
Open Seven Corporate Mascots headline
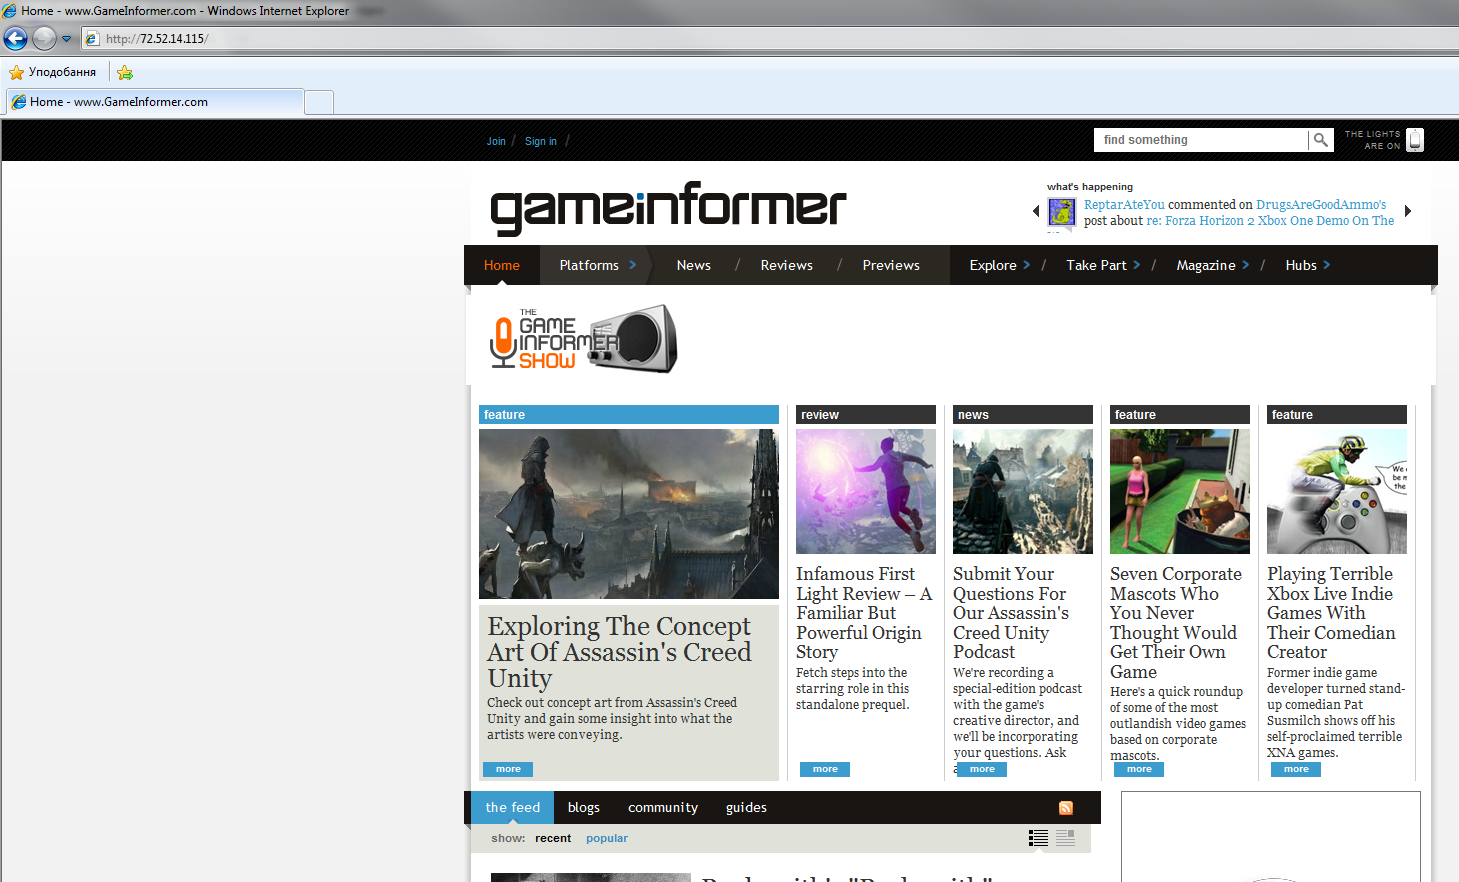pyautogui.click(x=1176, y=622)
